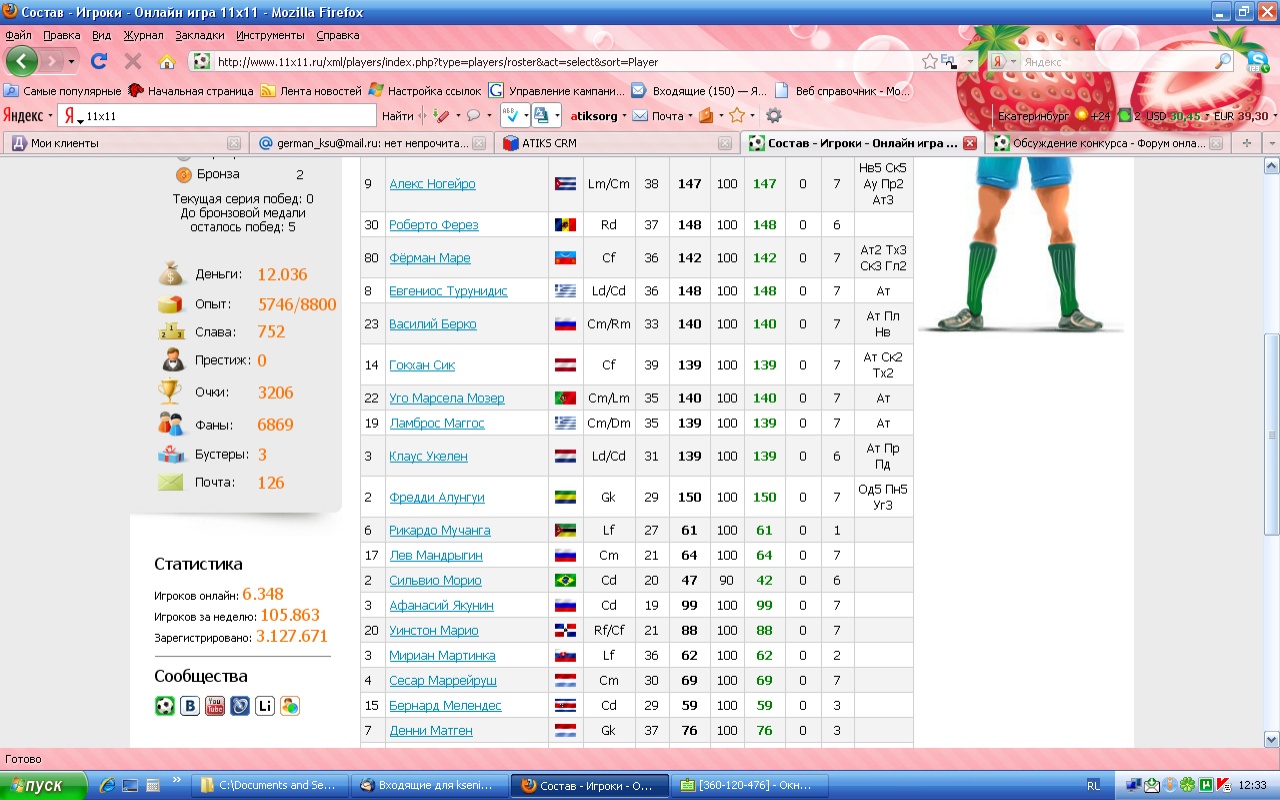The width and height of the screenshot is (1280, 800).
Task: Reload the page with the refresh icon
Action: click(99, 62)
